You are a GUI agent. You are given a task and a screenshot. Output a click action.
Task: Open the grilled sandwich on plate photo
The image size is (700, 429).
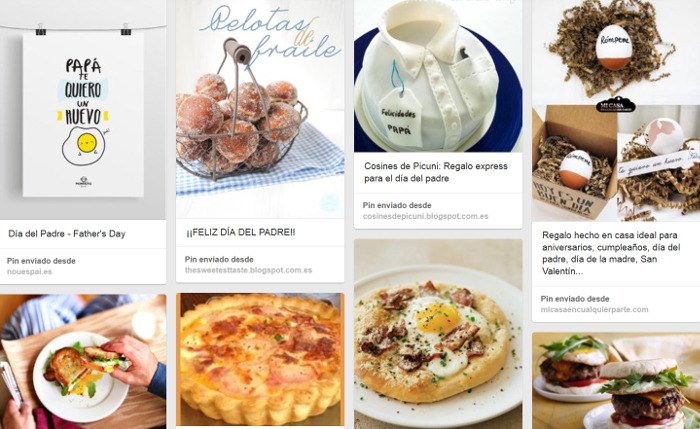(x=83, y=362)
